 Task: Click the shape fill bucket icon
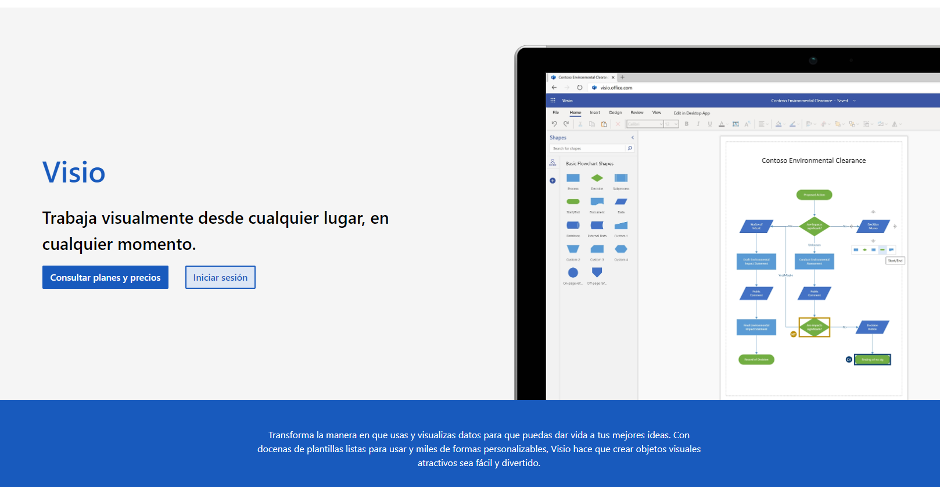click(778, 124)
